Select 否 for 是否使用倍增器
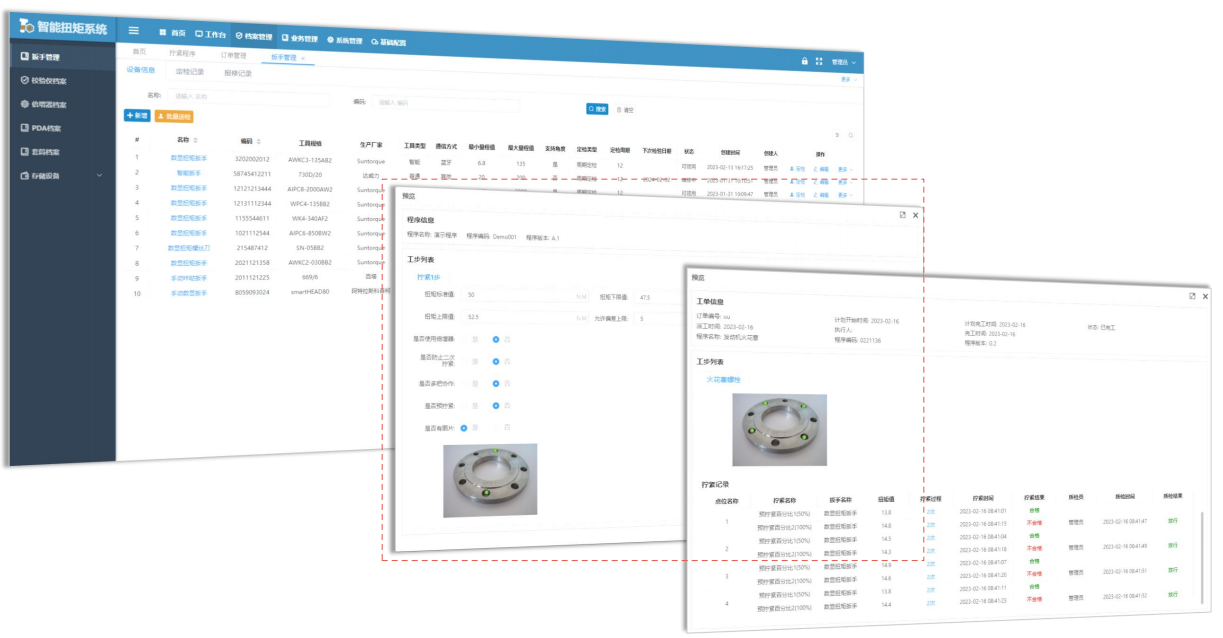 [496, 339]
